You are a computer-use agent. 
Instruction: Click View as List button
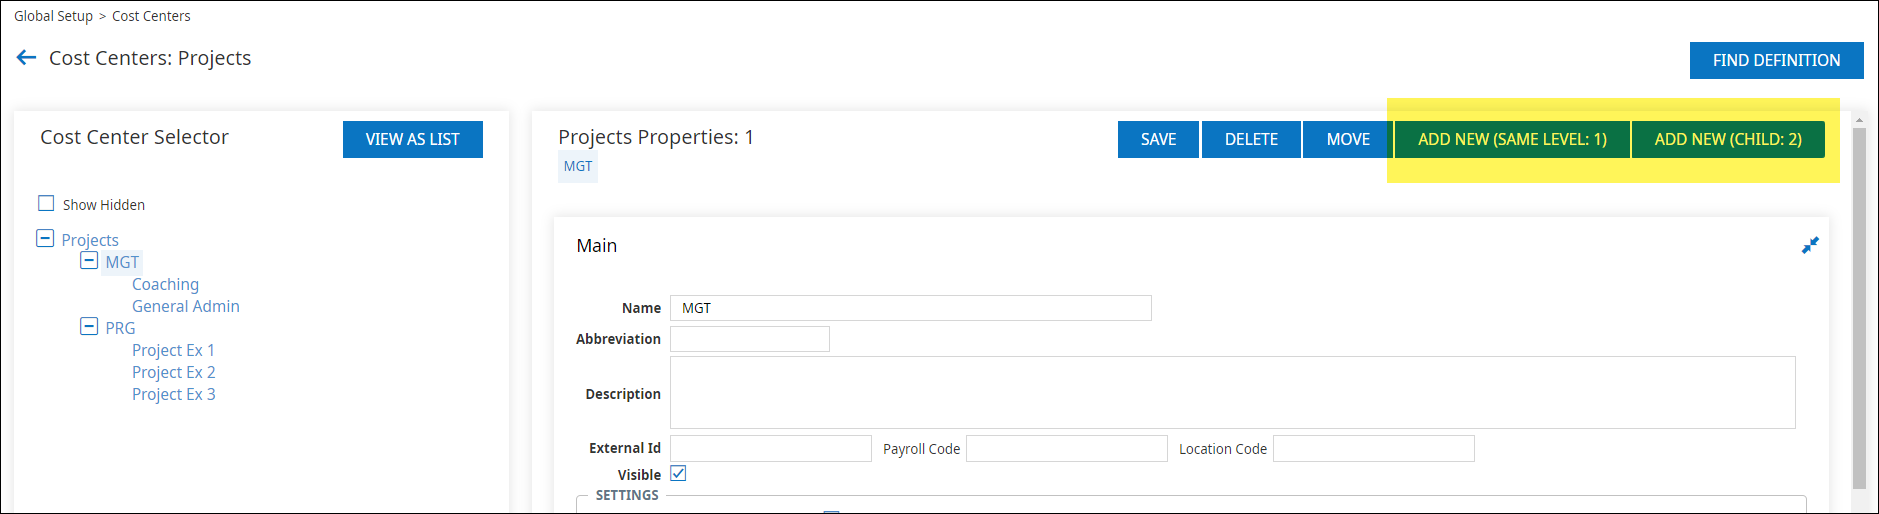[x=412, y=139]
